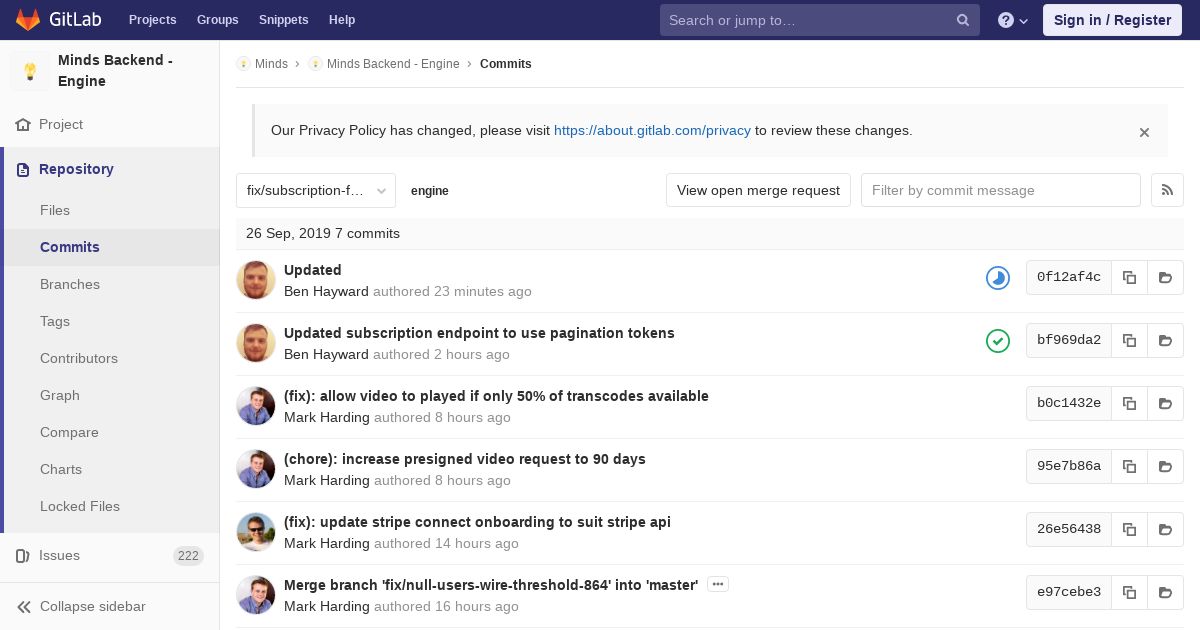1200x630 pixels.
Task: Browse files at commit 26e56438
Action: tap(1165, 530)
